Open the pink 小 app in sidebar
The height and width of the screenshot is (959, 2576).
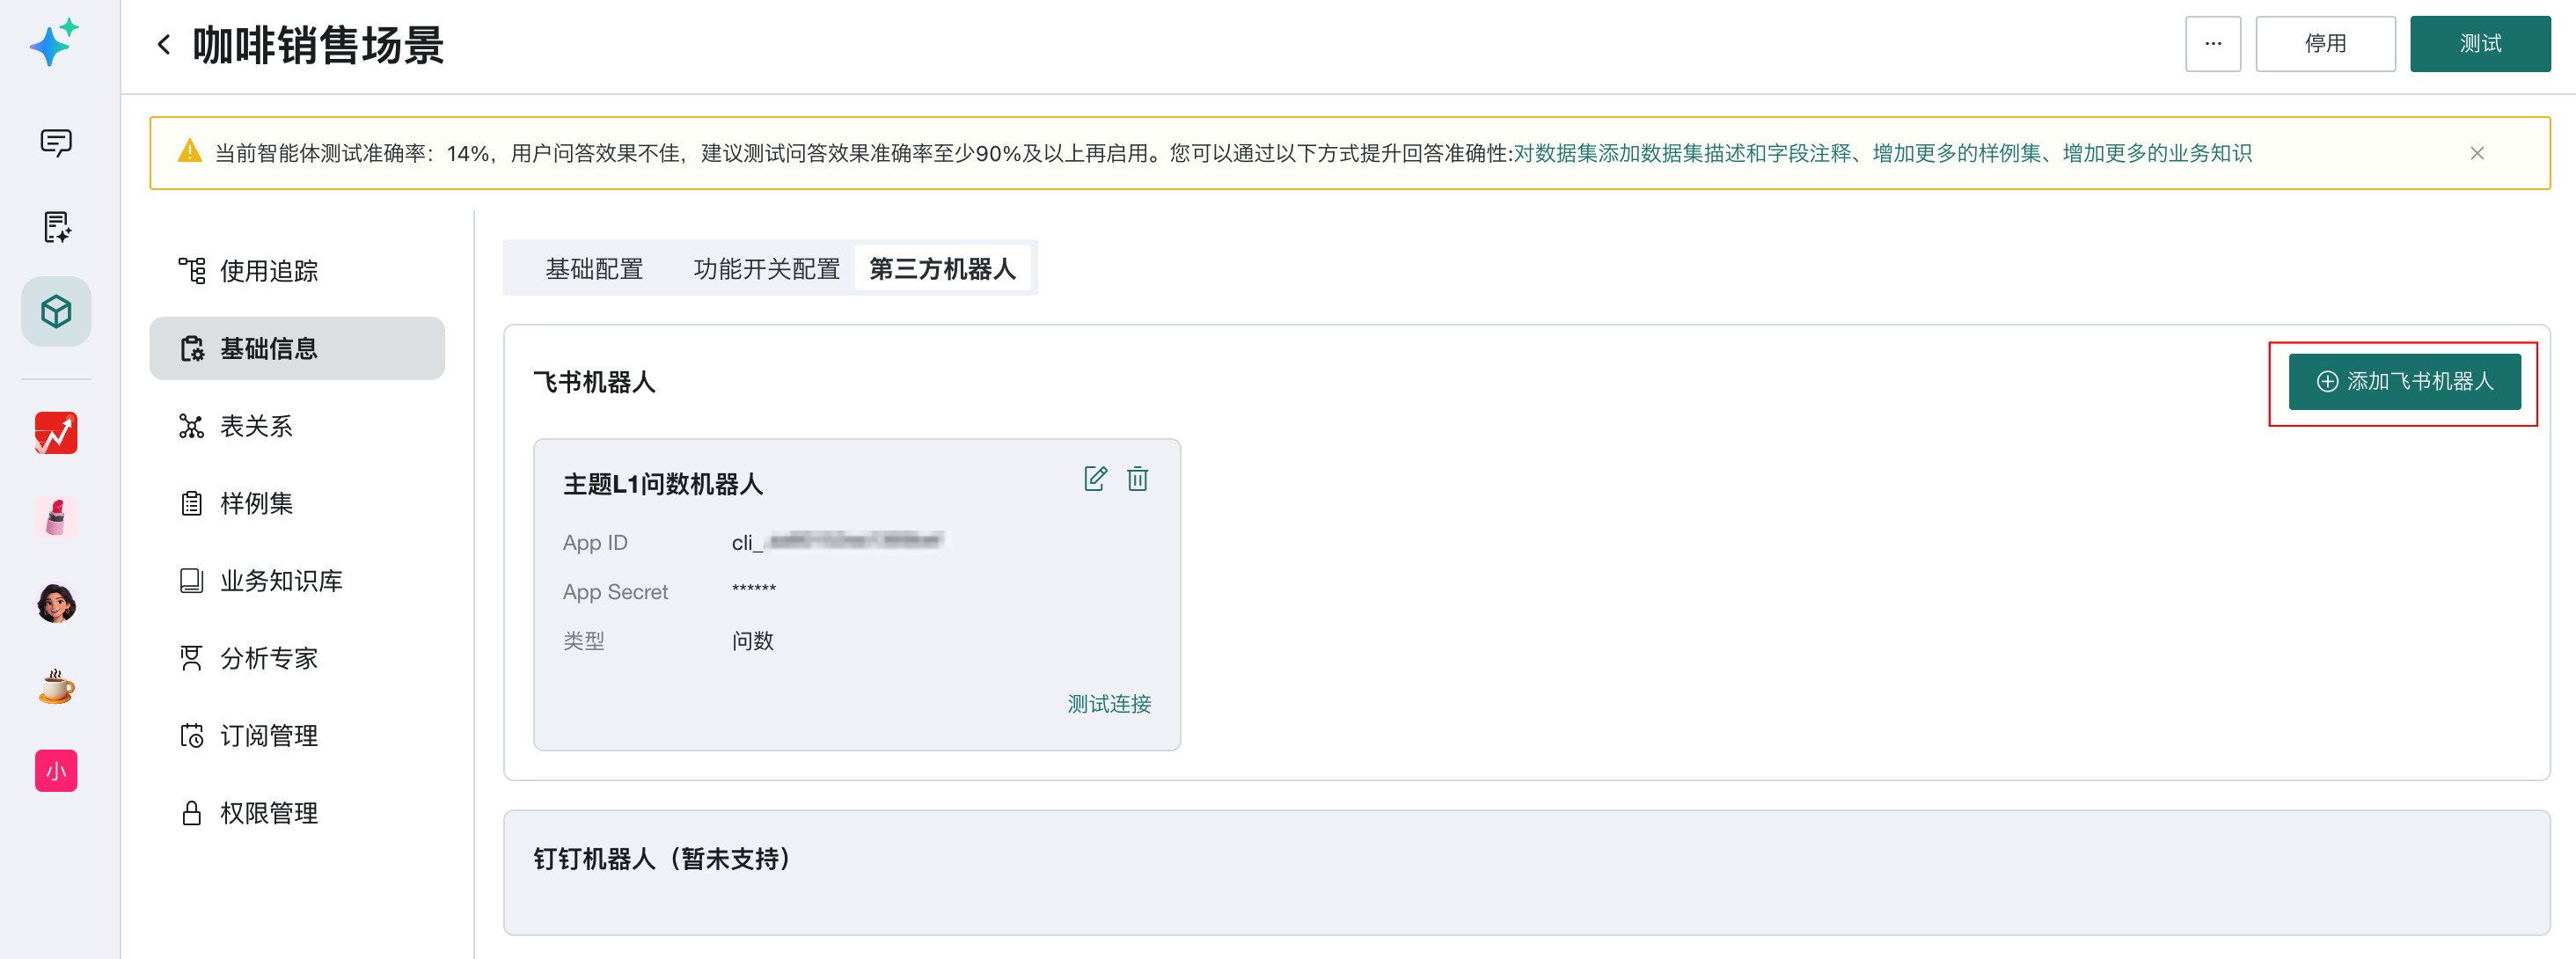click(x=56, y=771)
